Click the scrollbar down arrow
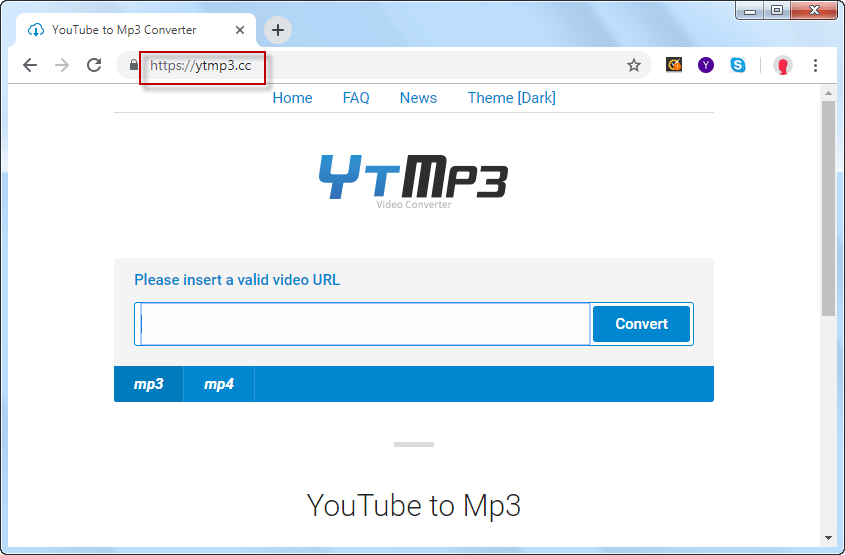 pyautogui.click(x=828, y=537)
